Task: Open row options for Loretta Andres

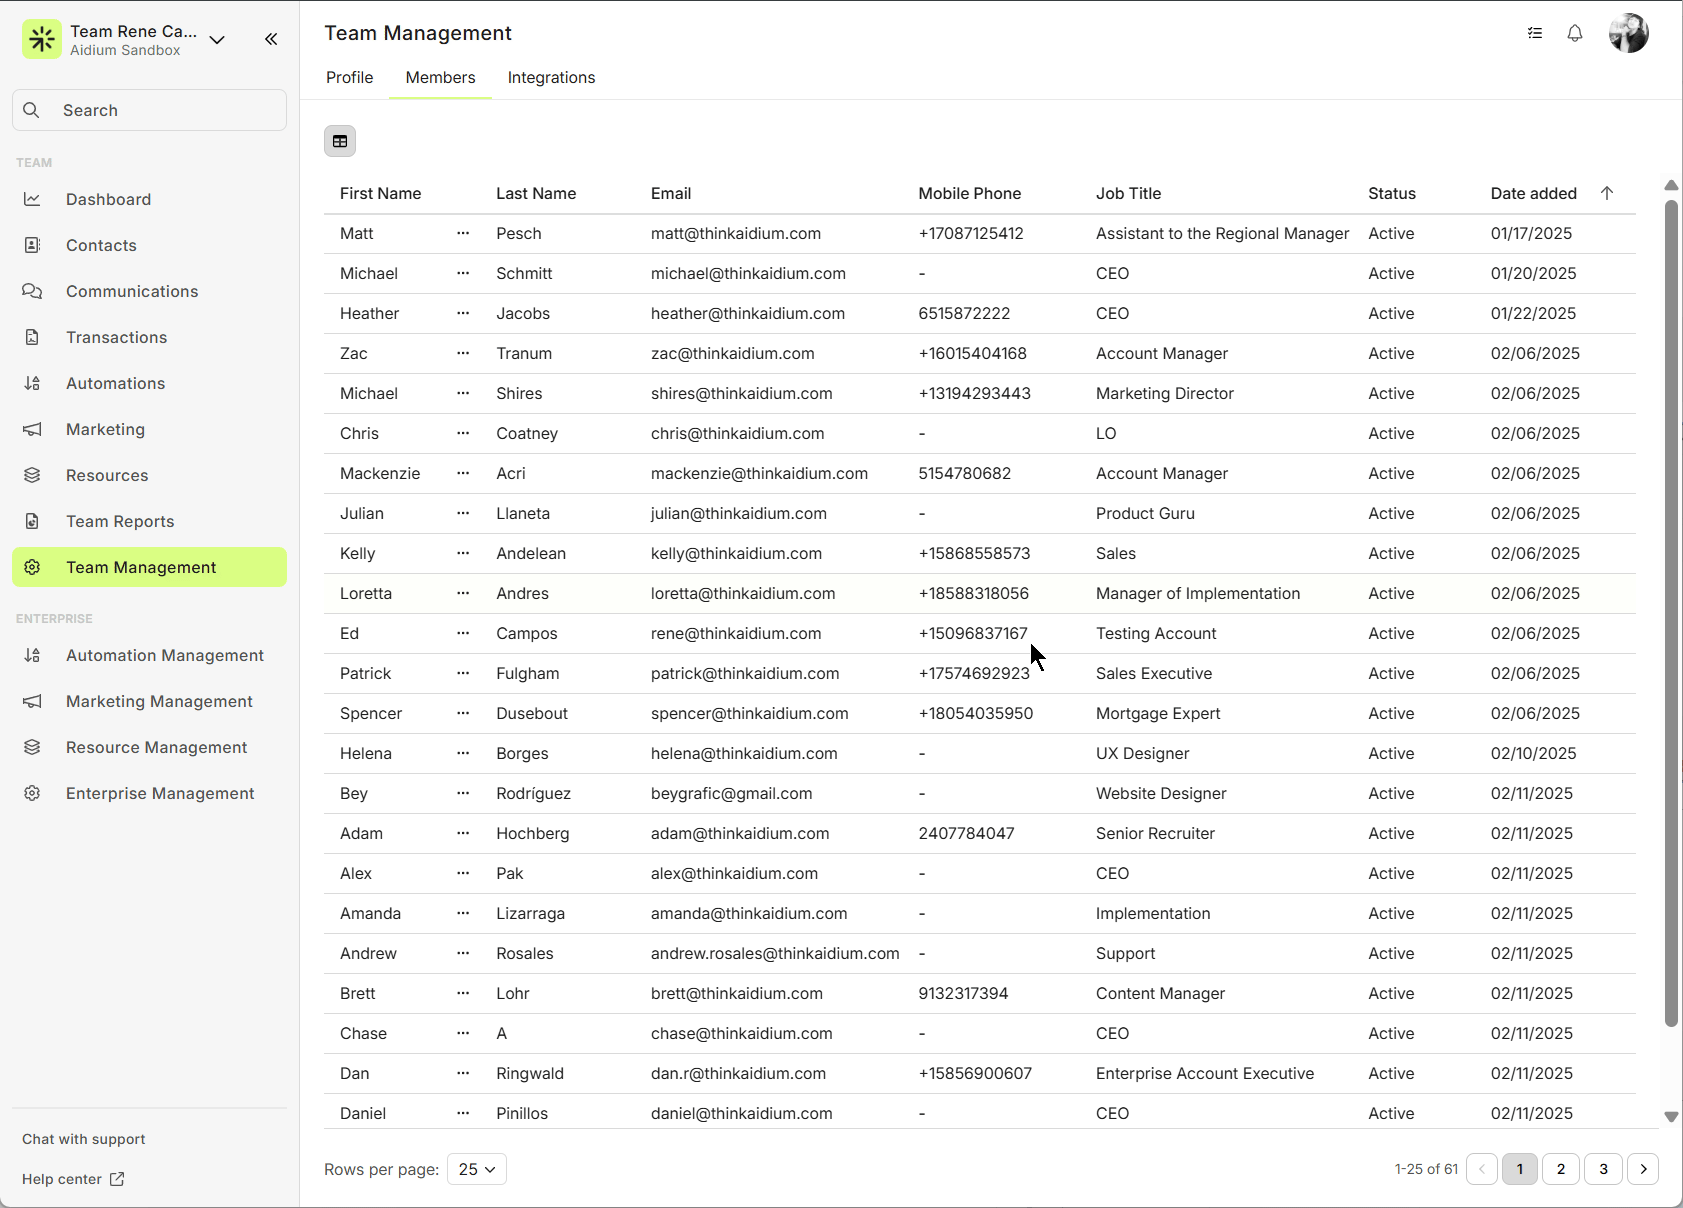Action: tap(463, 593)
